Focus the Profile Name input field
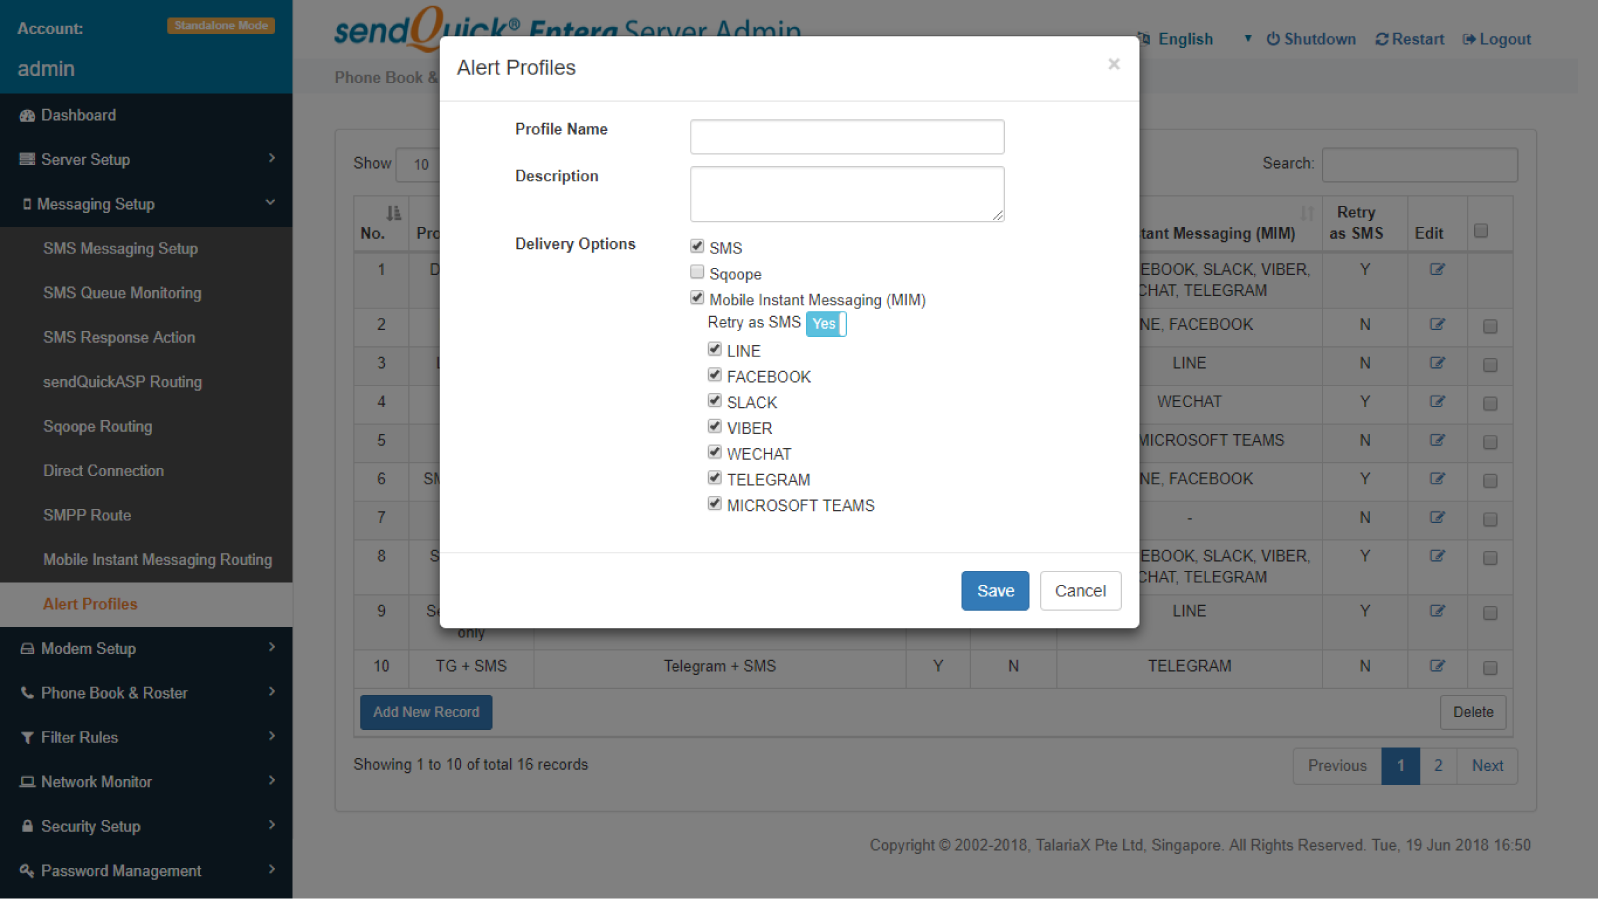This screenshot has width=1600, height=900. [847, 137]
